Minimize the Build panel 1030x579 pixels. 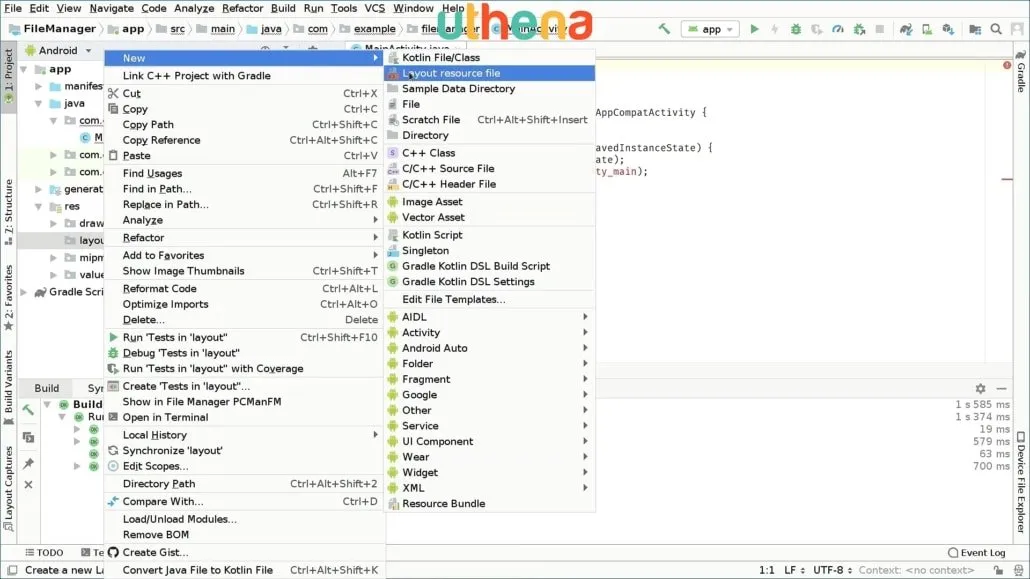click(1001, 388)
